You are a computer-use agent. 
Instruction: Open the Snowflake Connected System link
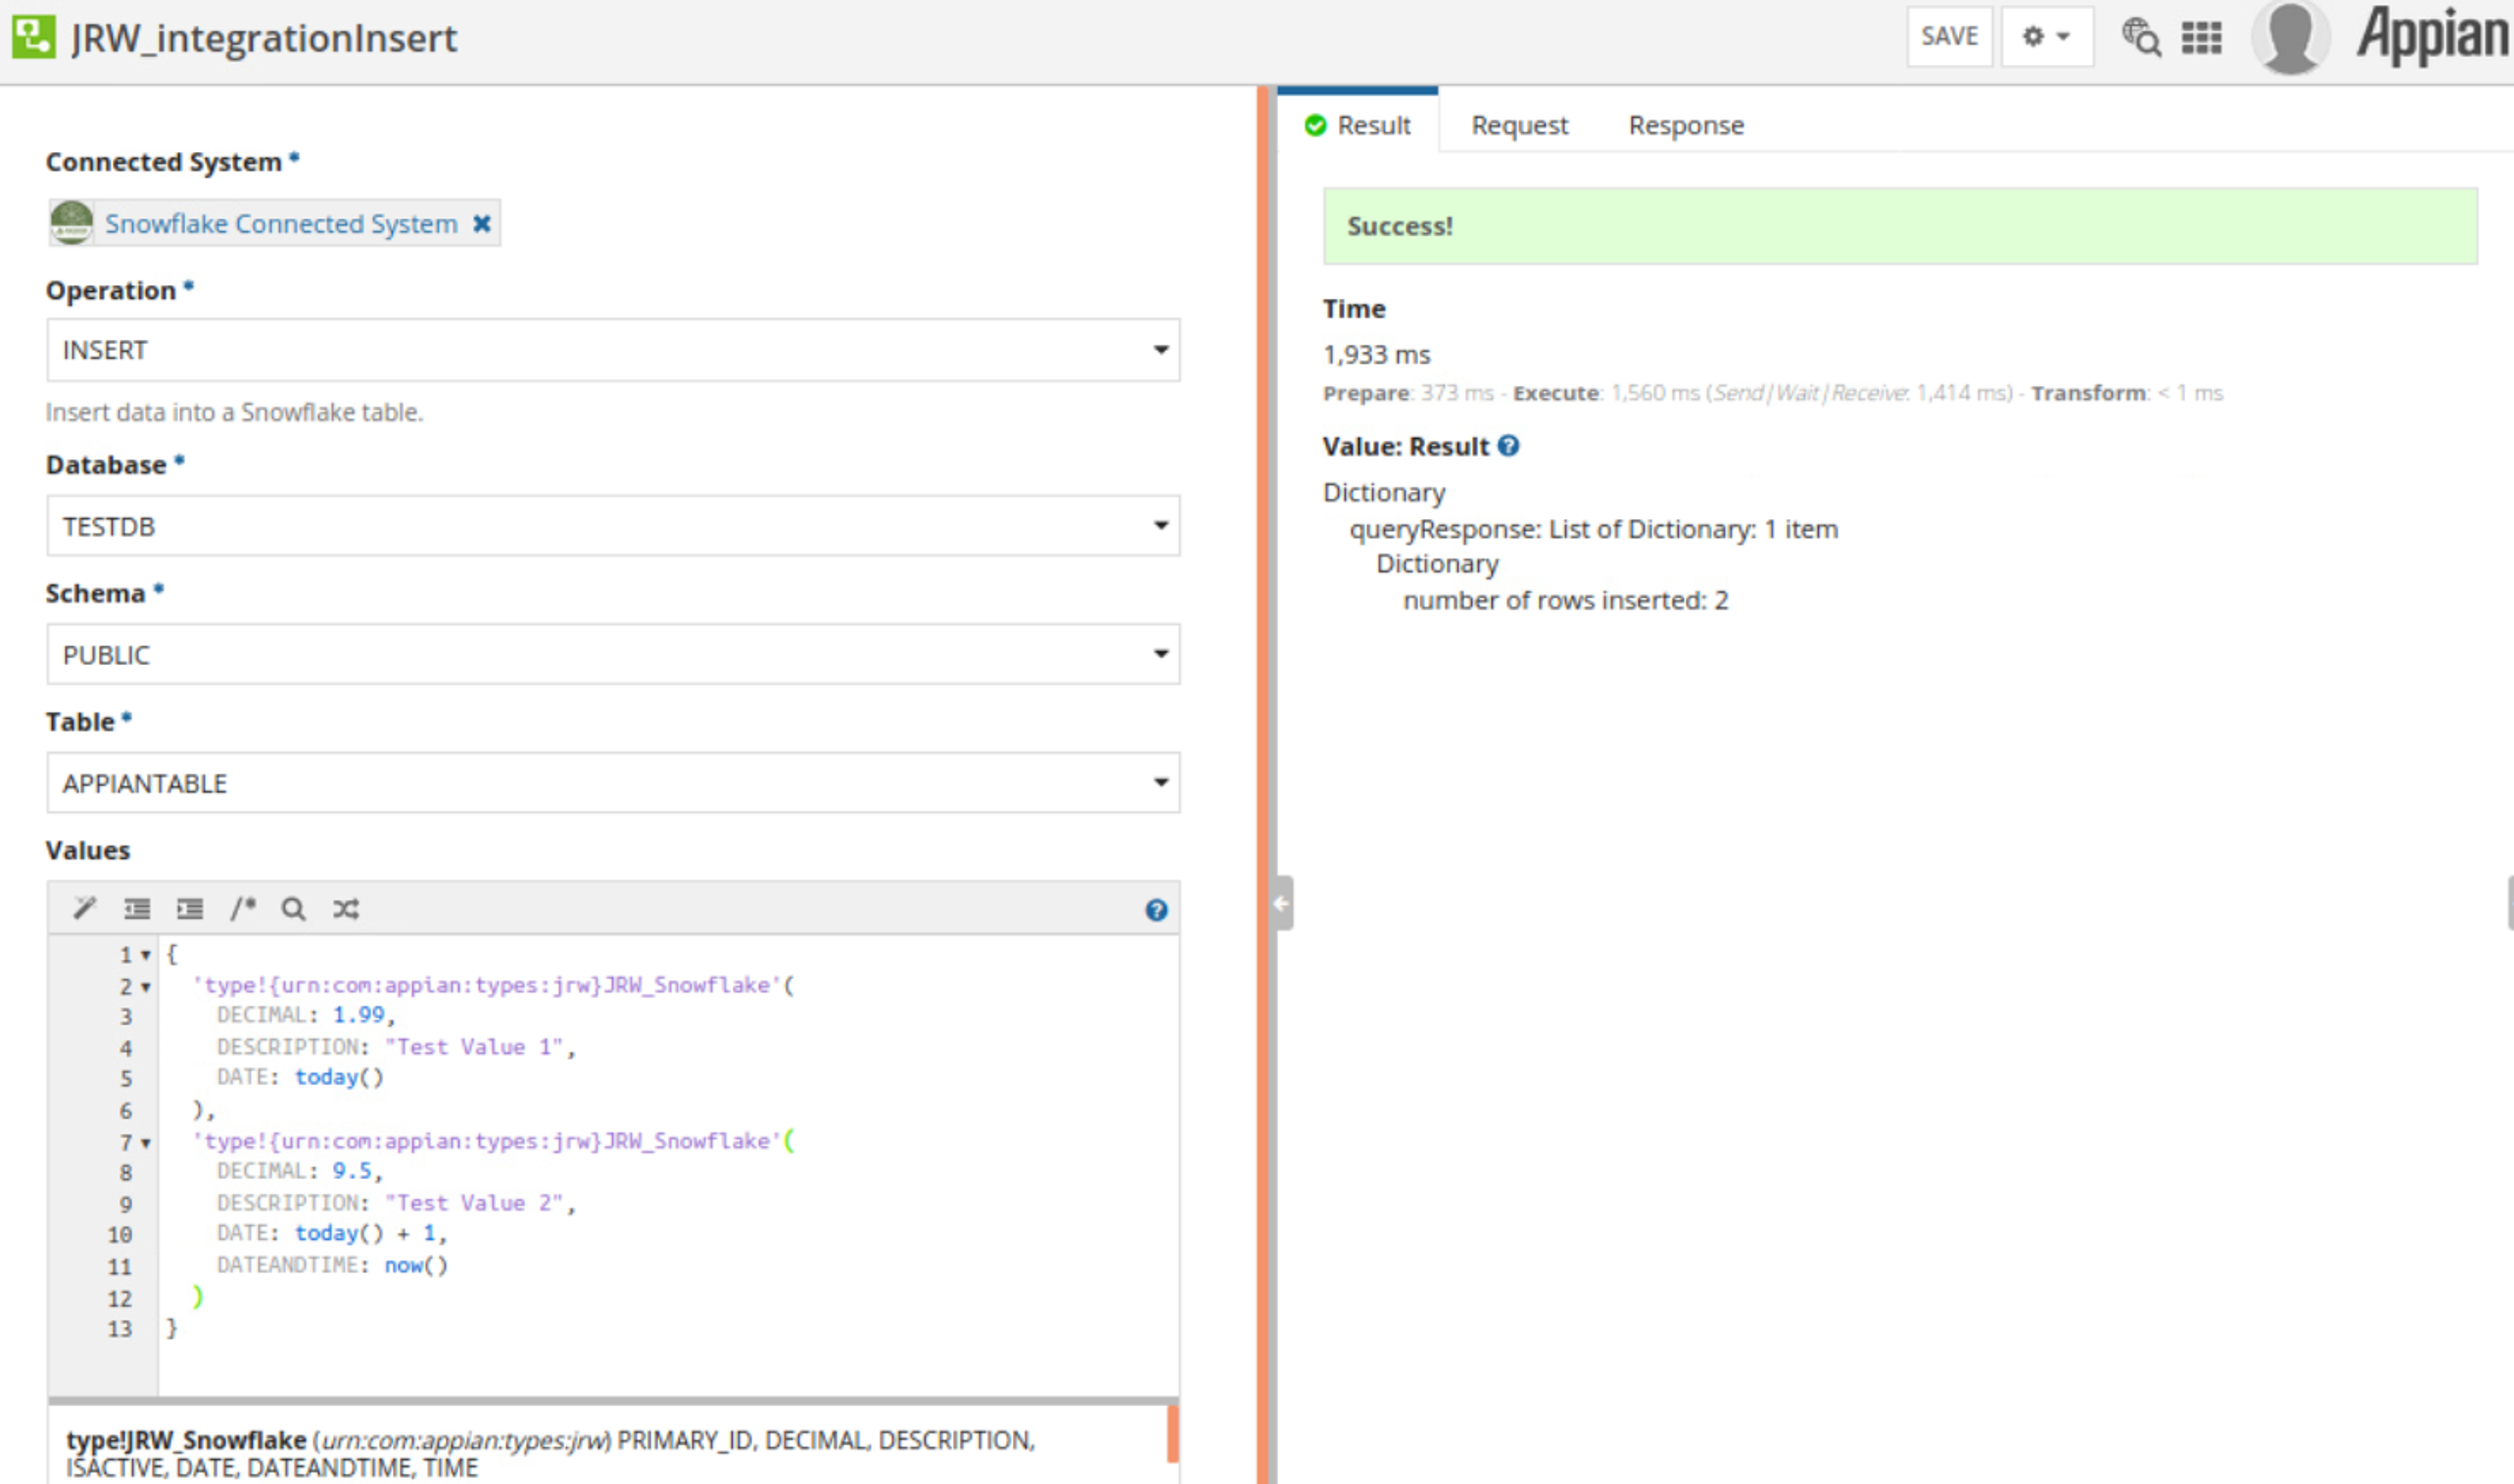[x=281, y=223]
